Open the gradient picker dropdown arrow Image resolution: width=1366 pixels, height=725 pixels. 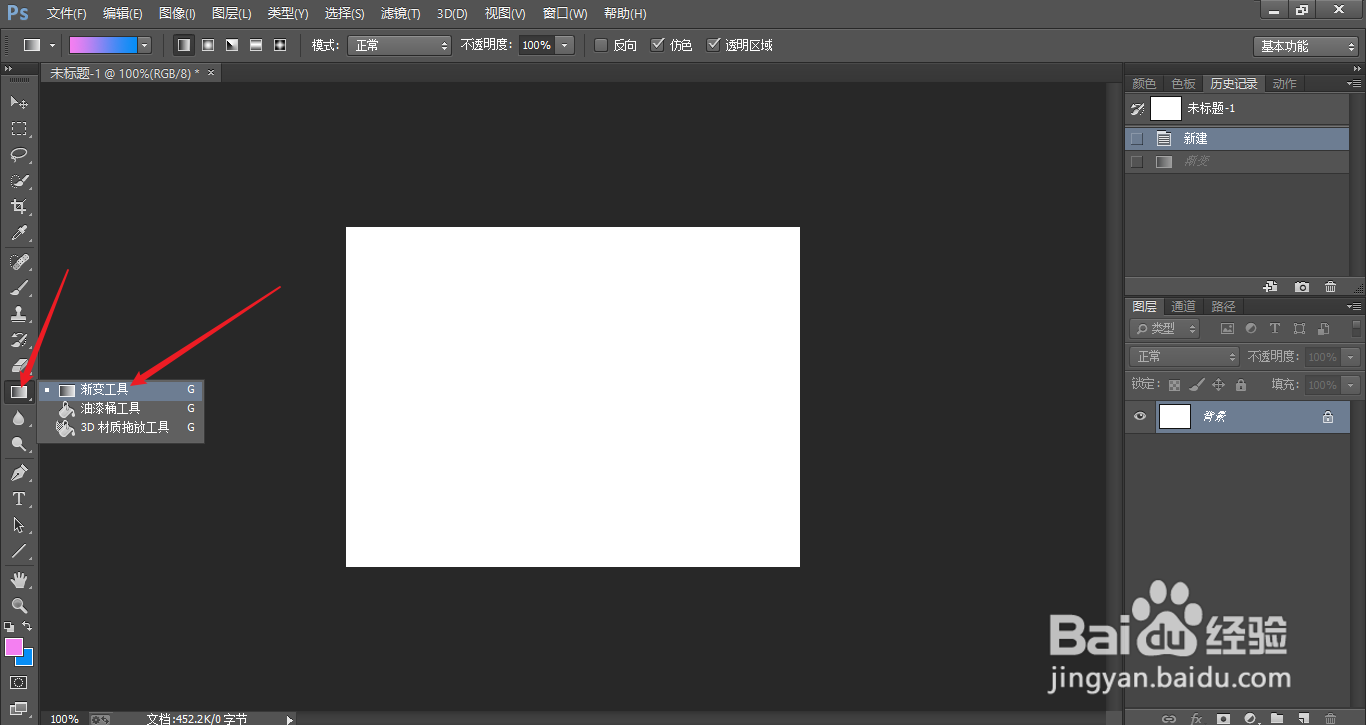(145, 45)
